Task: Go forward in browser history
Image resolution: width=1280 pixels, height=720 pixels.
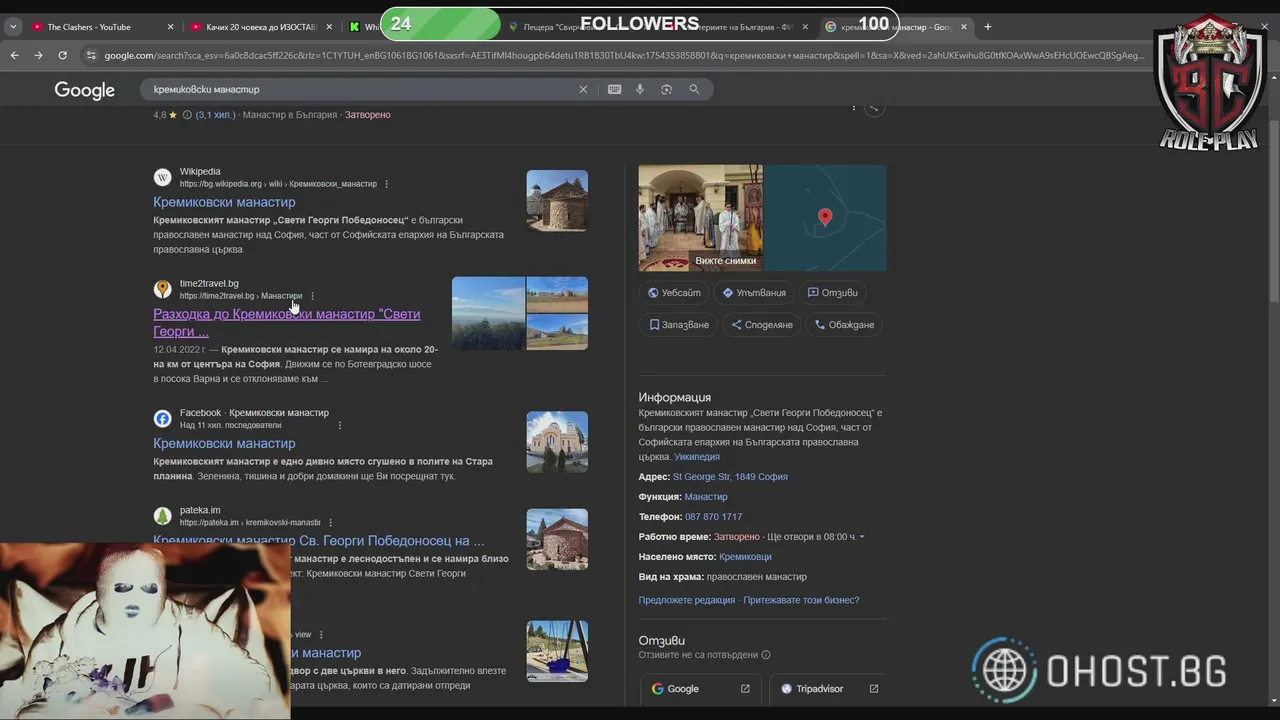Action: [38, 55]
